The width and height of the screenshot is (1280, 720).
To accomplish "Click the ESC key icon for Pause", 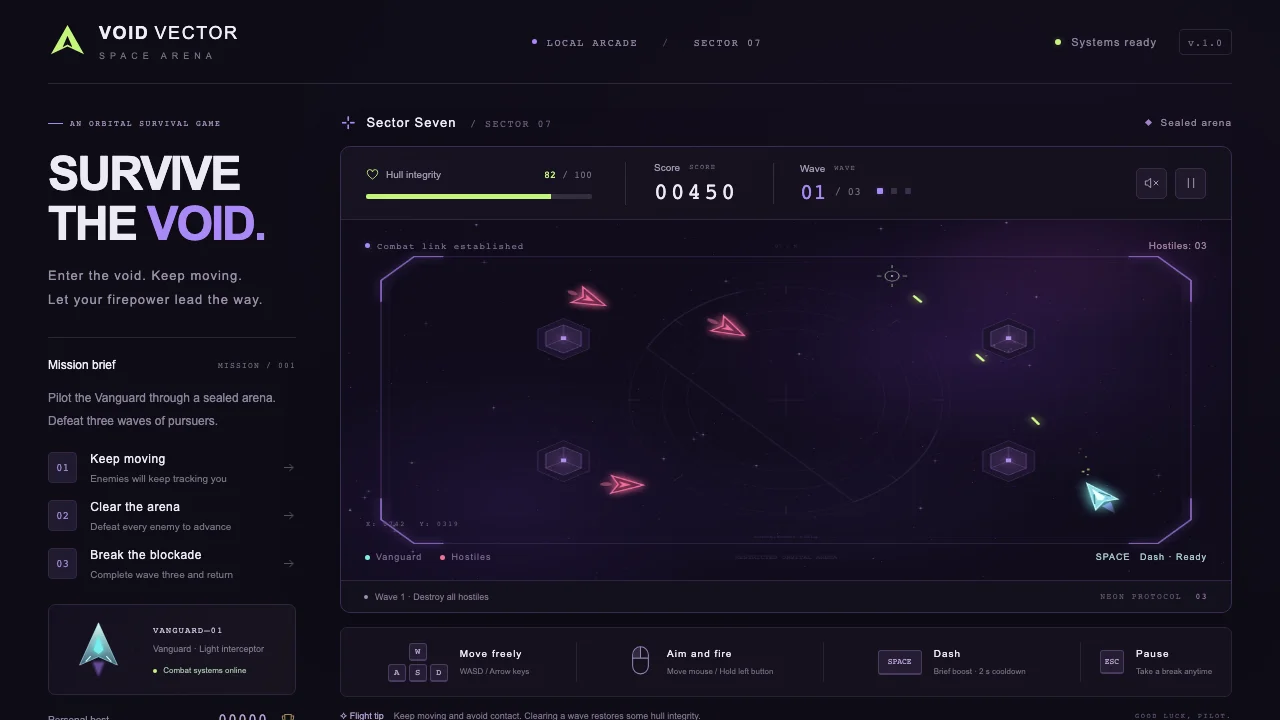I will pos(1112,662).
